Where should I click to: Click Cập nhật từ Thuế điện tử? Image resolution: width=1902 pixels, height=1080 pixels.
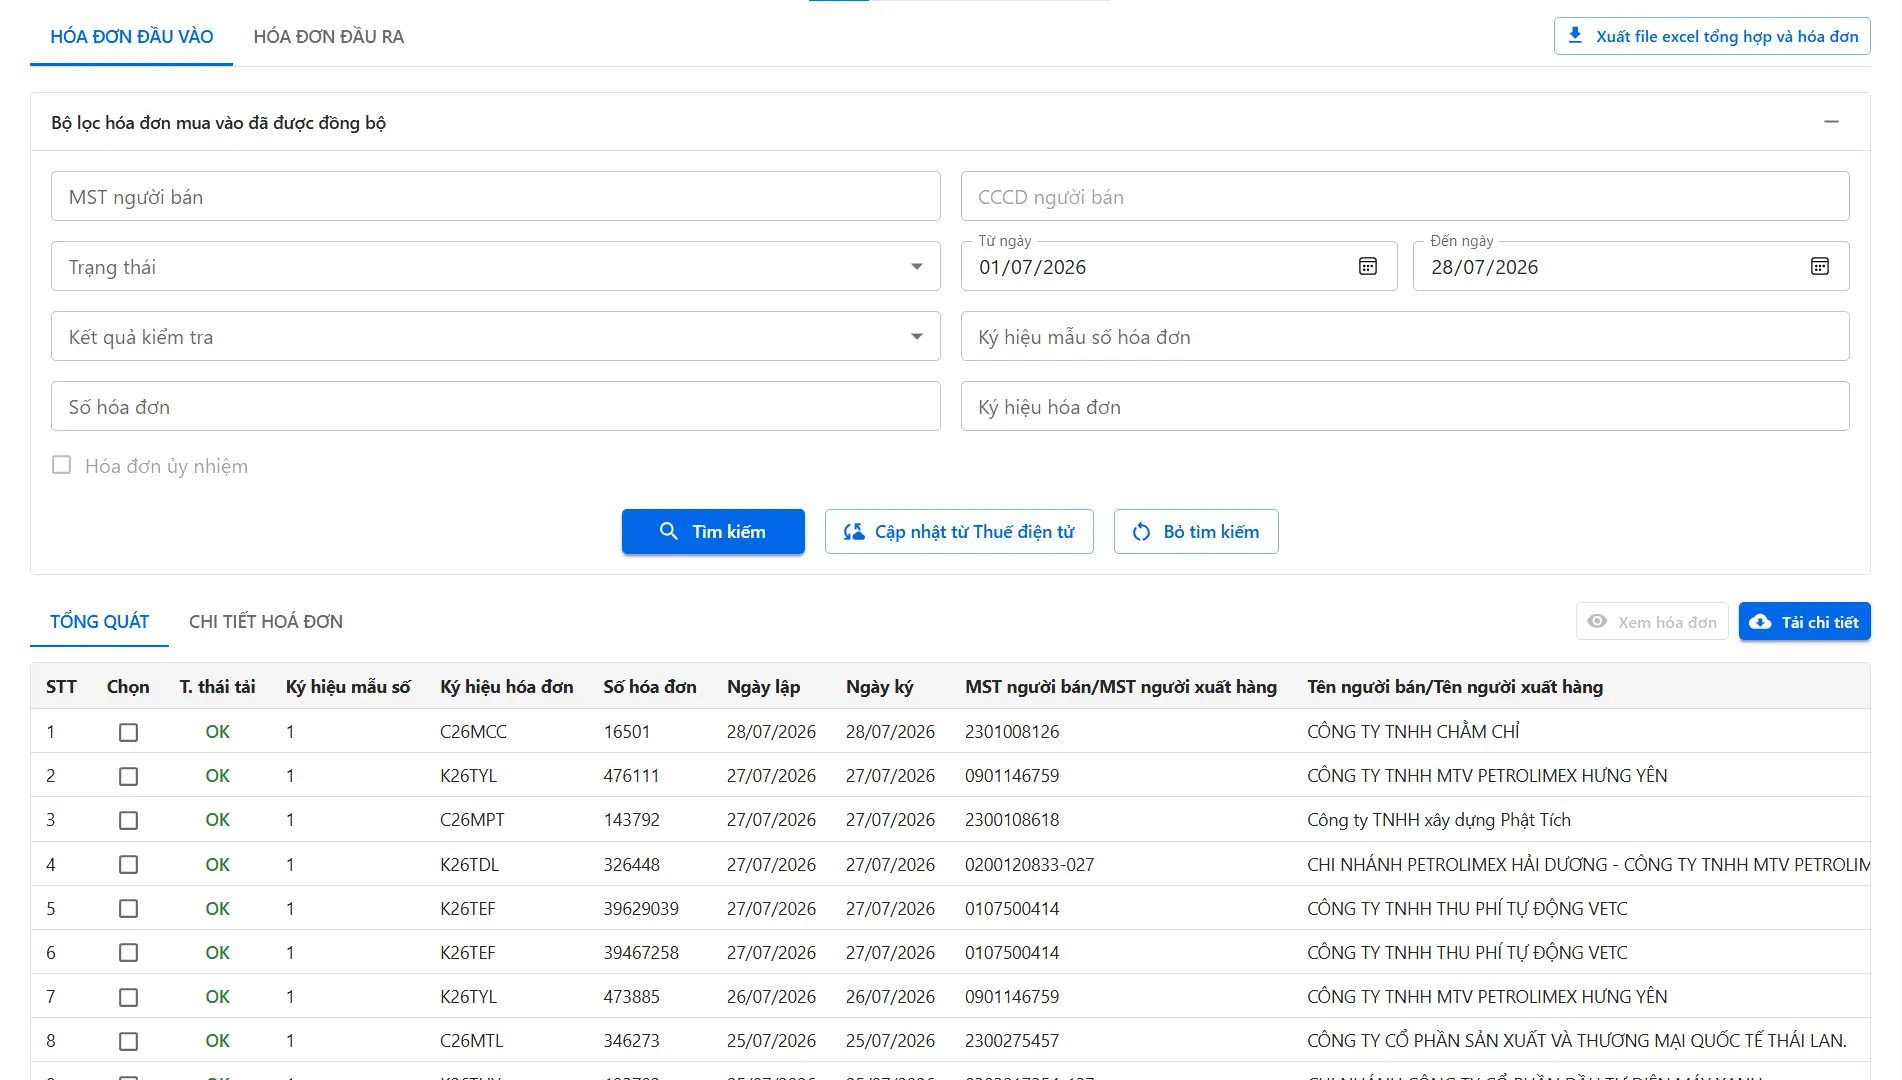point(959,531)
